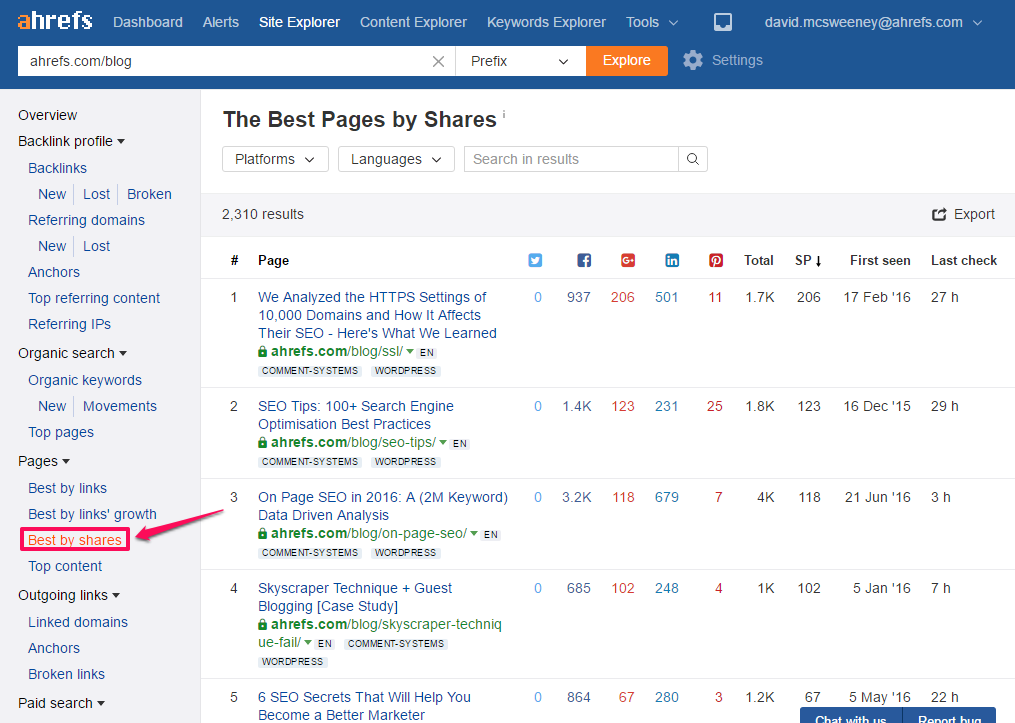Open Alerts in top navigation

[x=221, y=22]
